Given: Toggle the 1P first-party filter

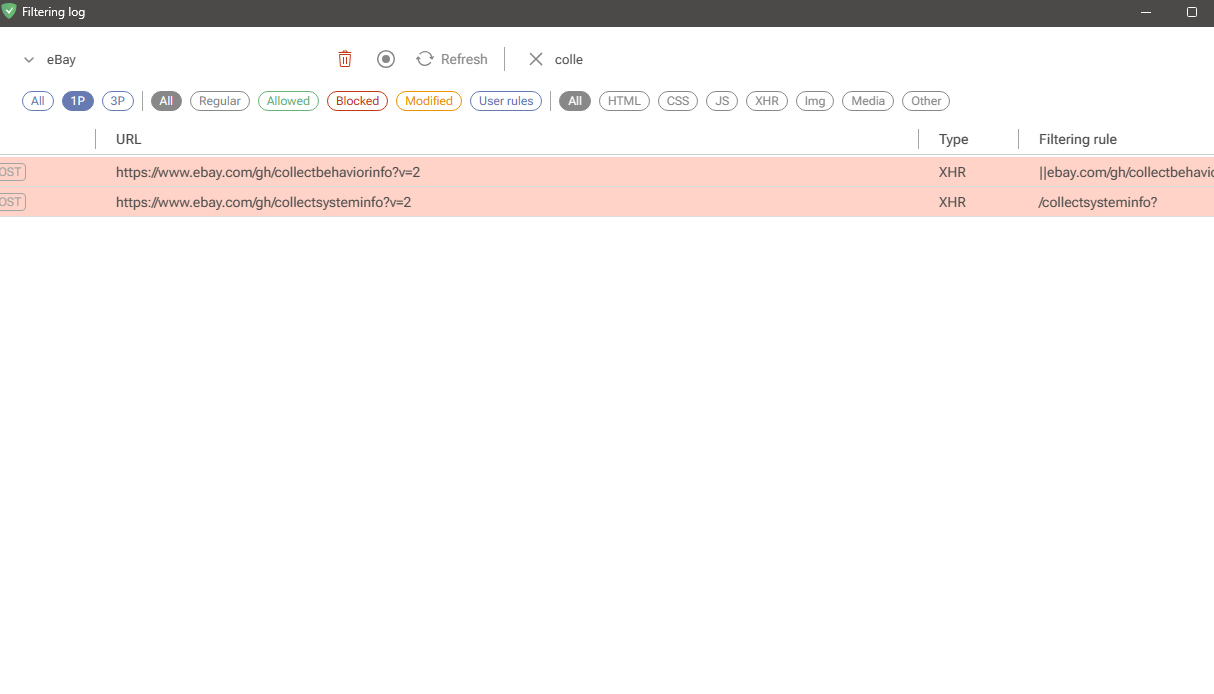Looking at the screenshot, I should [x=77, y=100].
